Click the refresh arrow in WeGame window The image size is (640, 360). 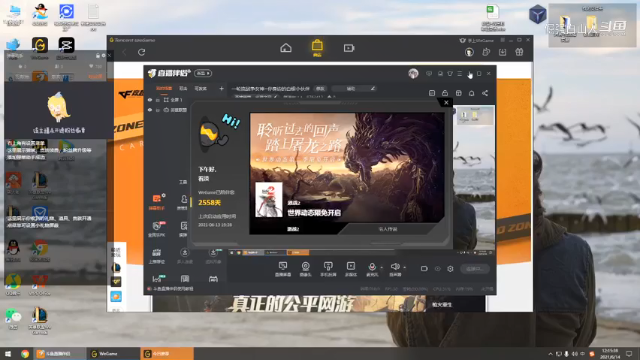[142, 52]
